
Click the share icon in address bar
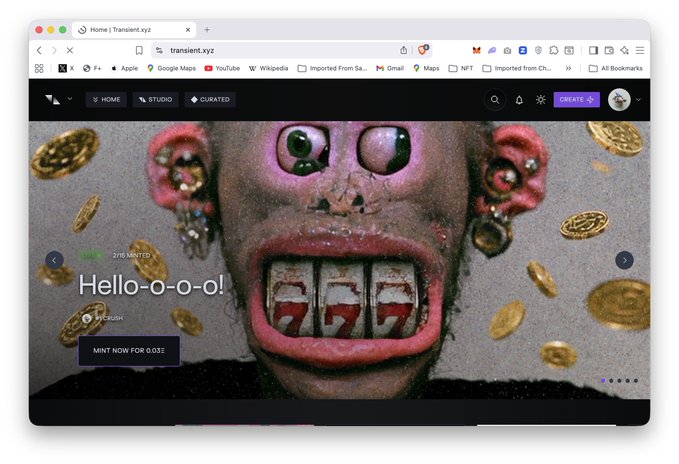tap(404, 50)
